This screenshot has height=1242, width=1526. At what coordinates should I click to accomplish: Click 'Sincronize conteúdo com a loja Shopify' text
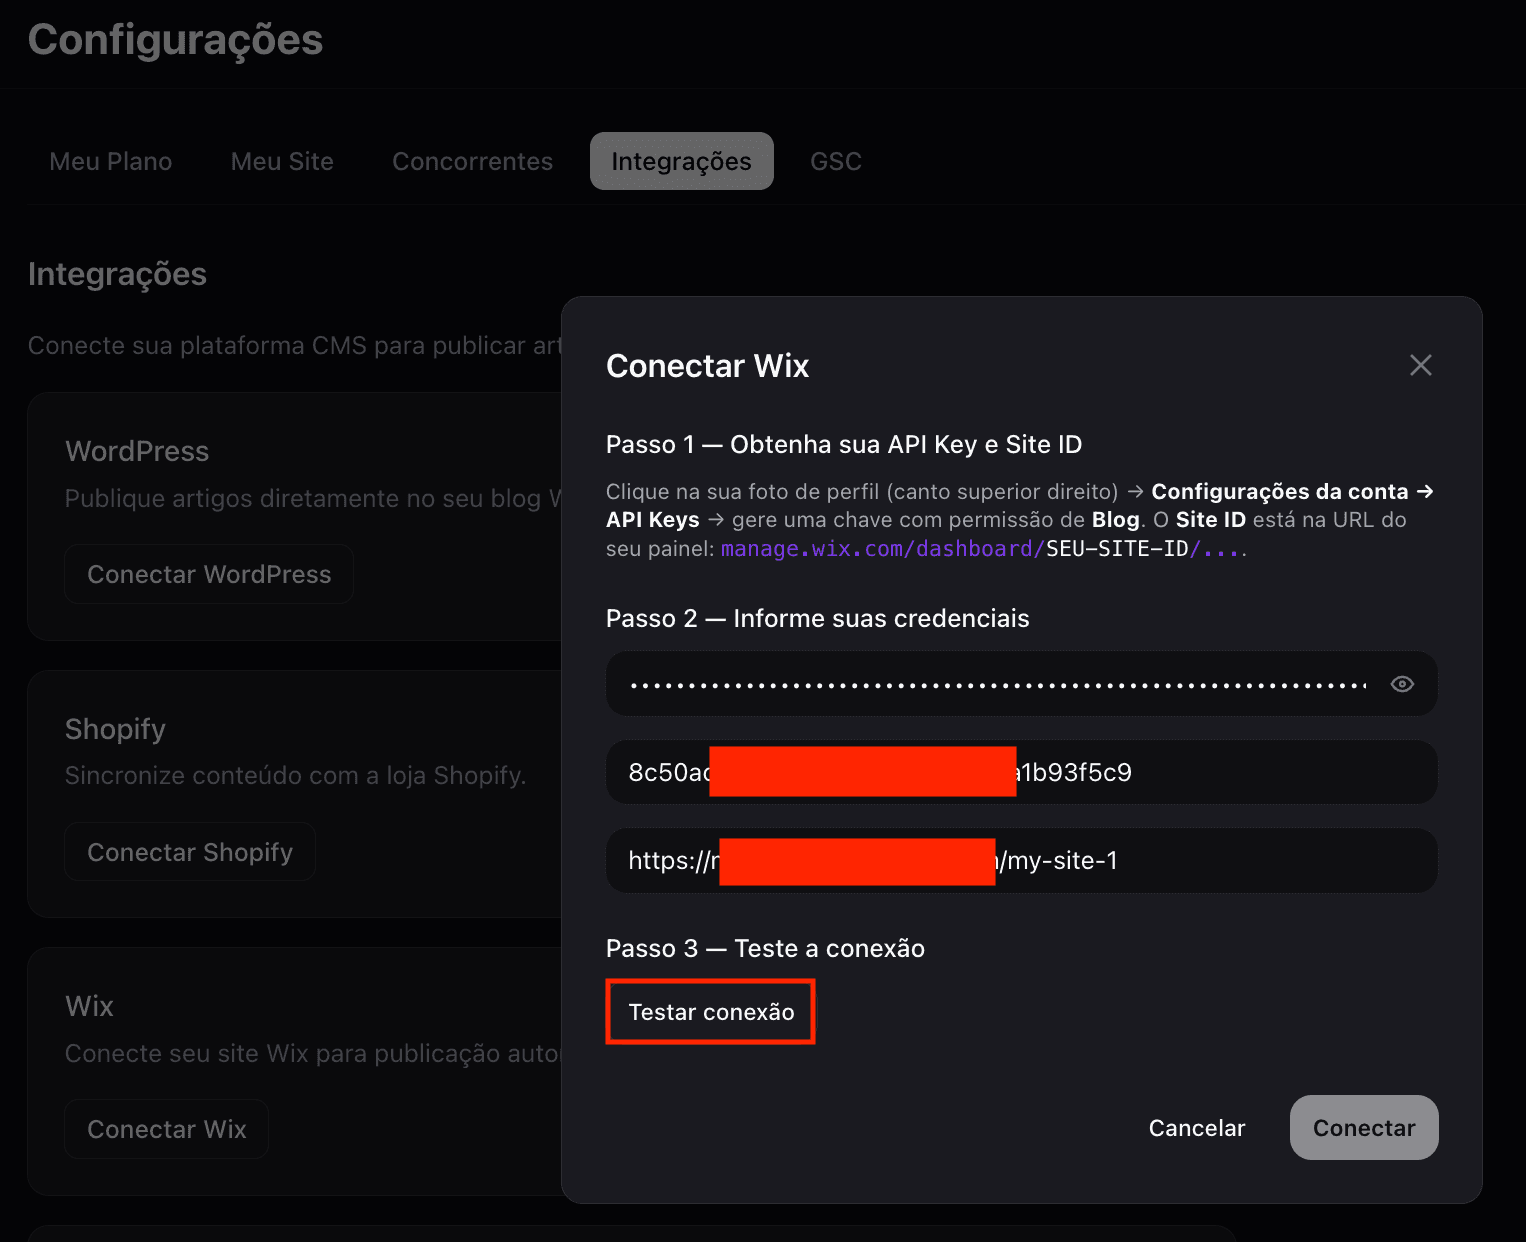(x=295, y=775)
